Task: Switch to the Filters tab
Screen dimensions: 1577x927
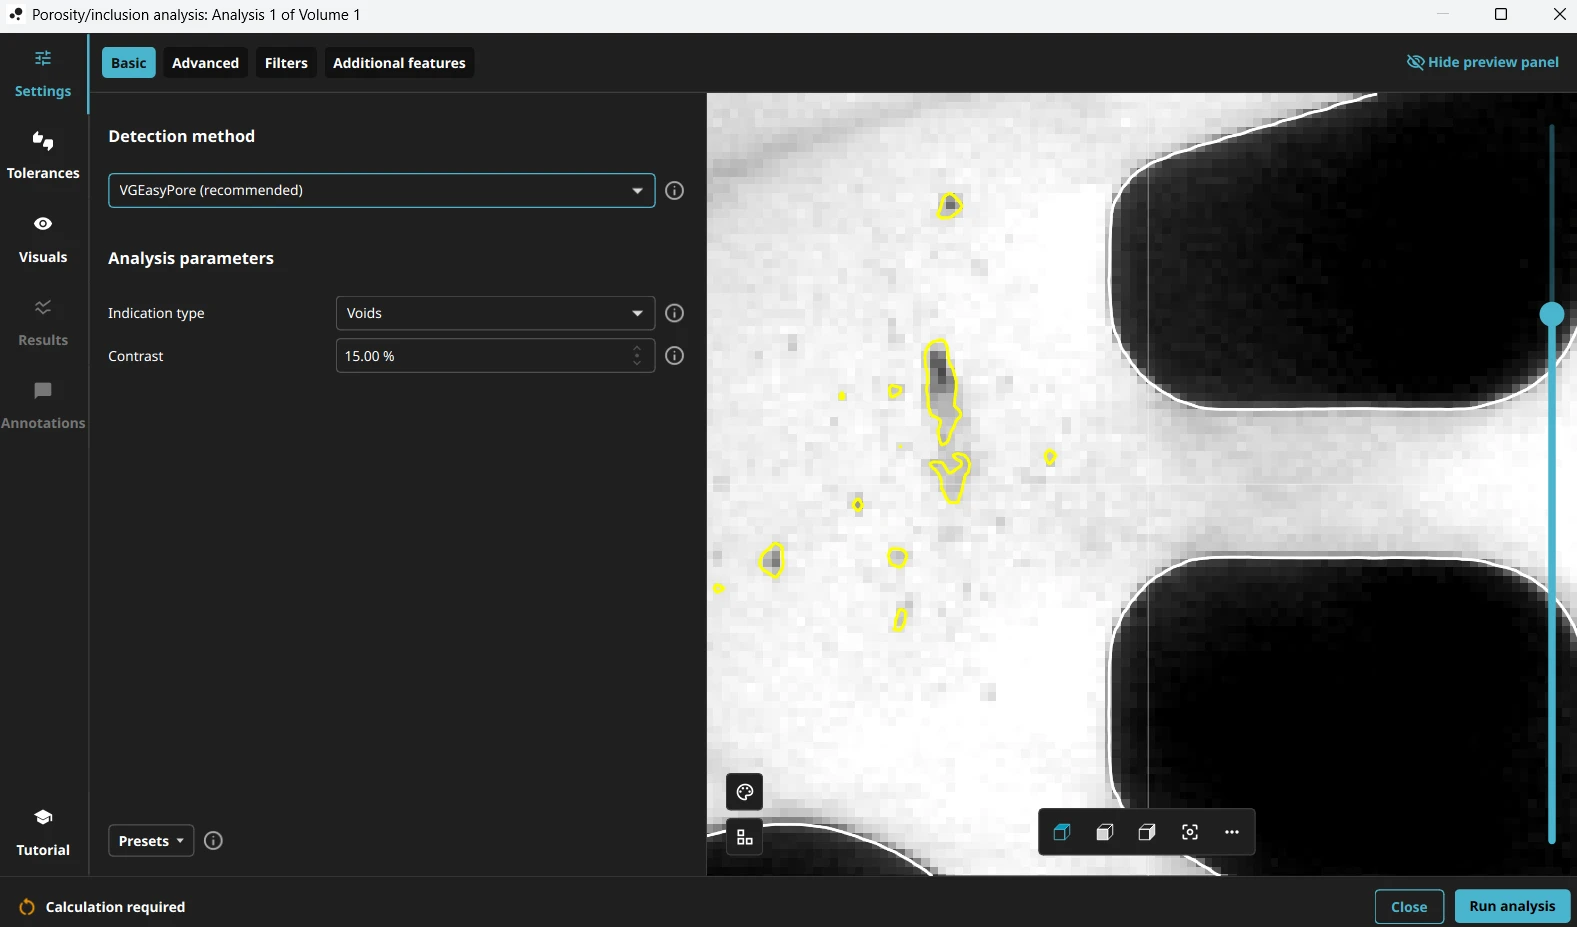Action: (x=286, y=63)
